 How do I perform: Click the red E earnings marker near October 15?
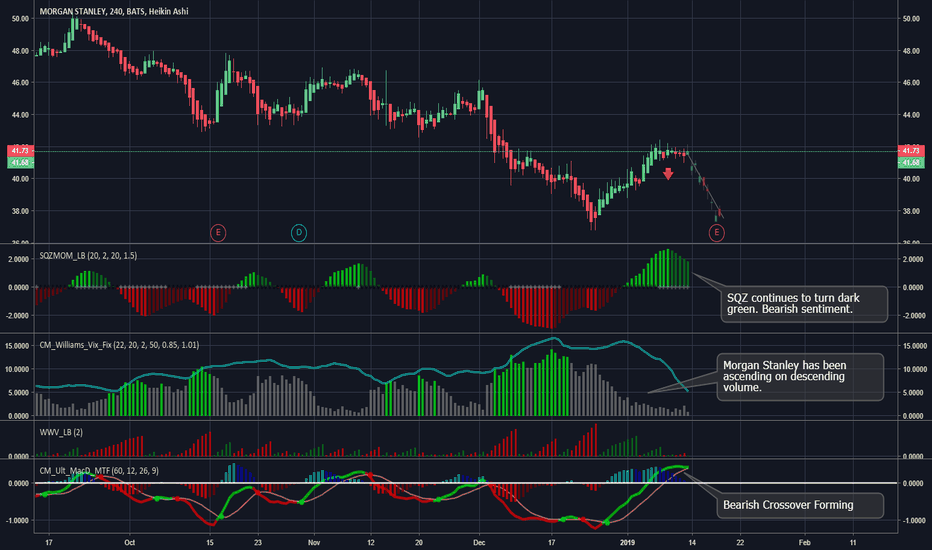point(218,232)
